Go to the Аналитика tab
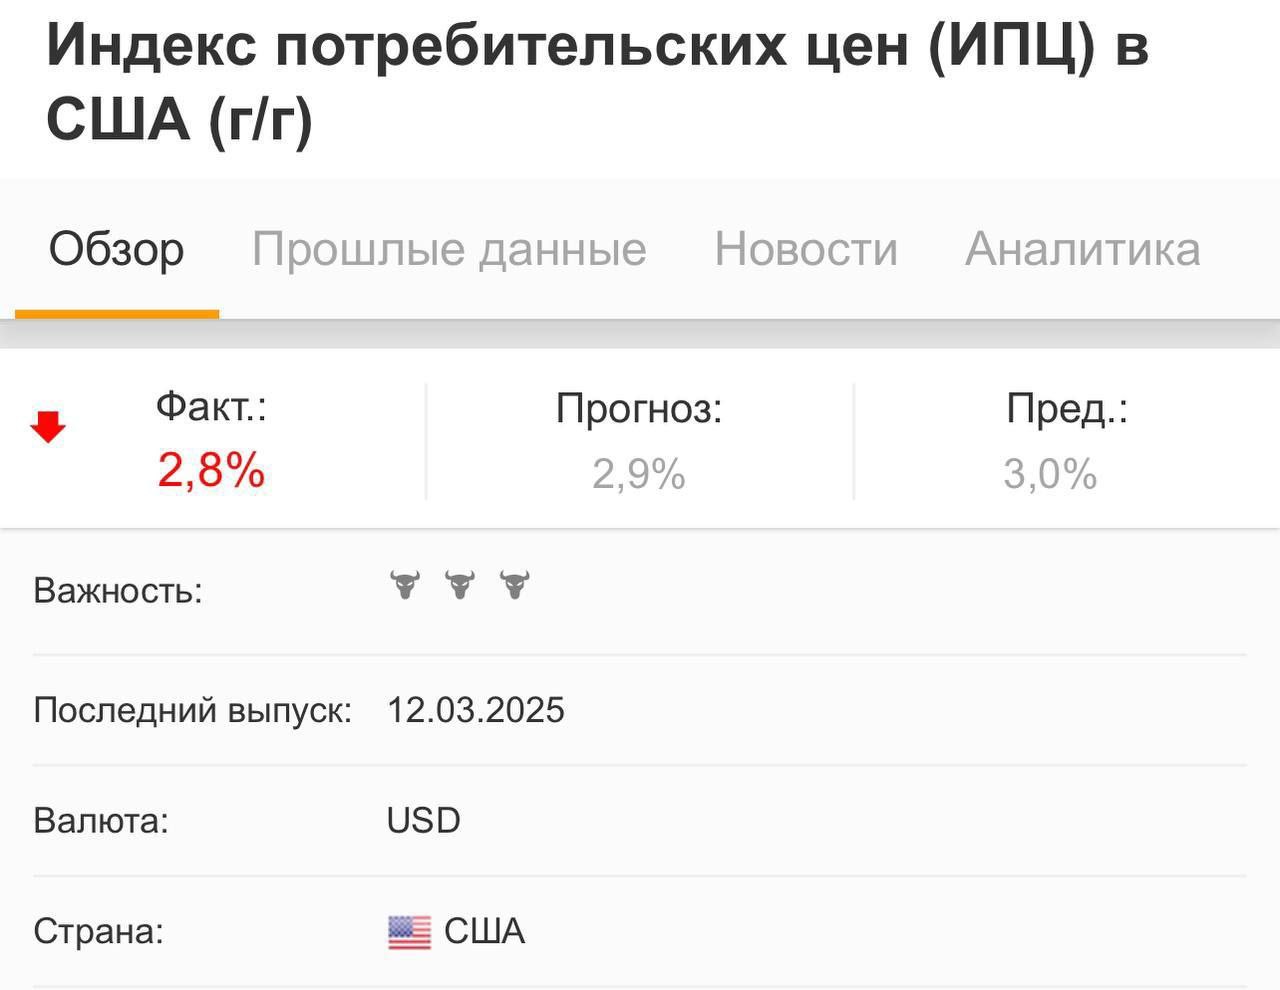The height and width of the screenshot is (990, 1280). [1083, 249]
